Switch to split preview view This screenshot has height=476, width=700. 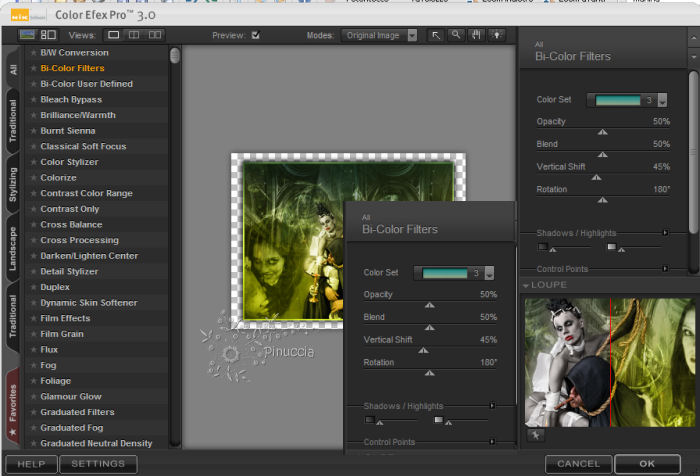pyautogui.click(x=134, y=35)
